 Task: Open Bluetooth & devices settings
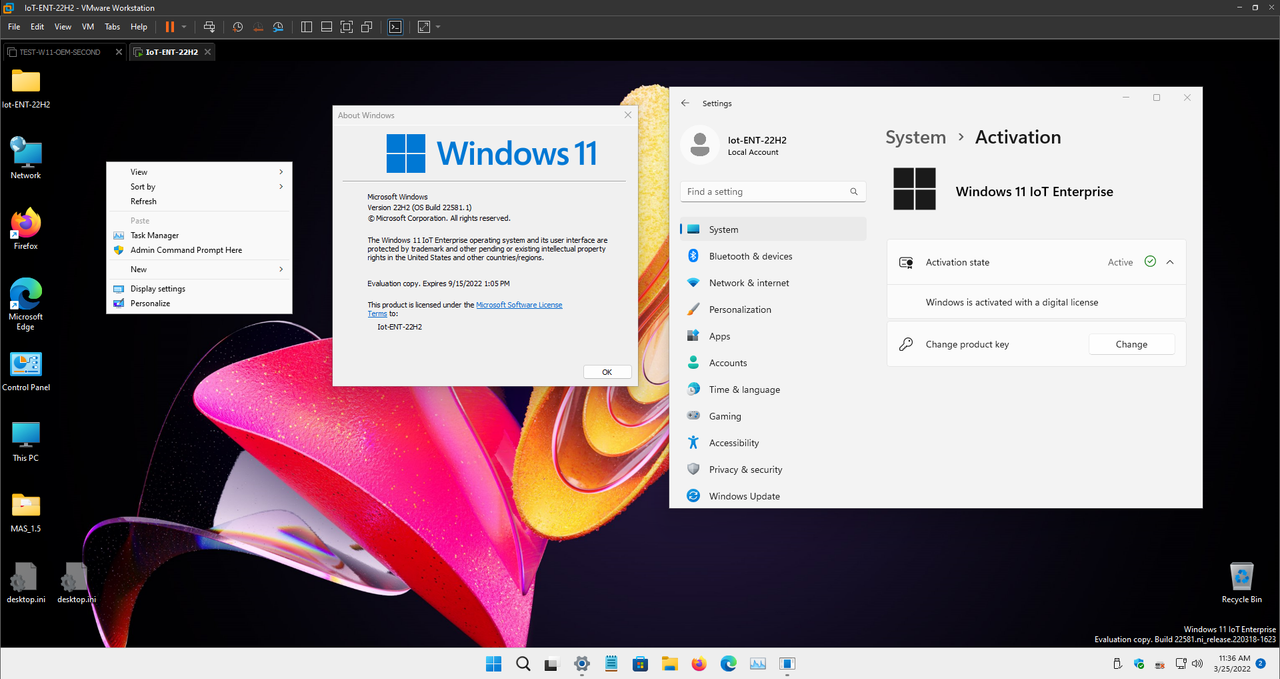point(773,256)
